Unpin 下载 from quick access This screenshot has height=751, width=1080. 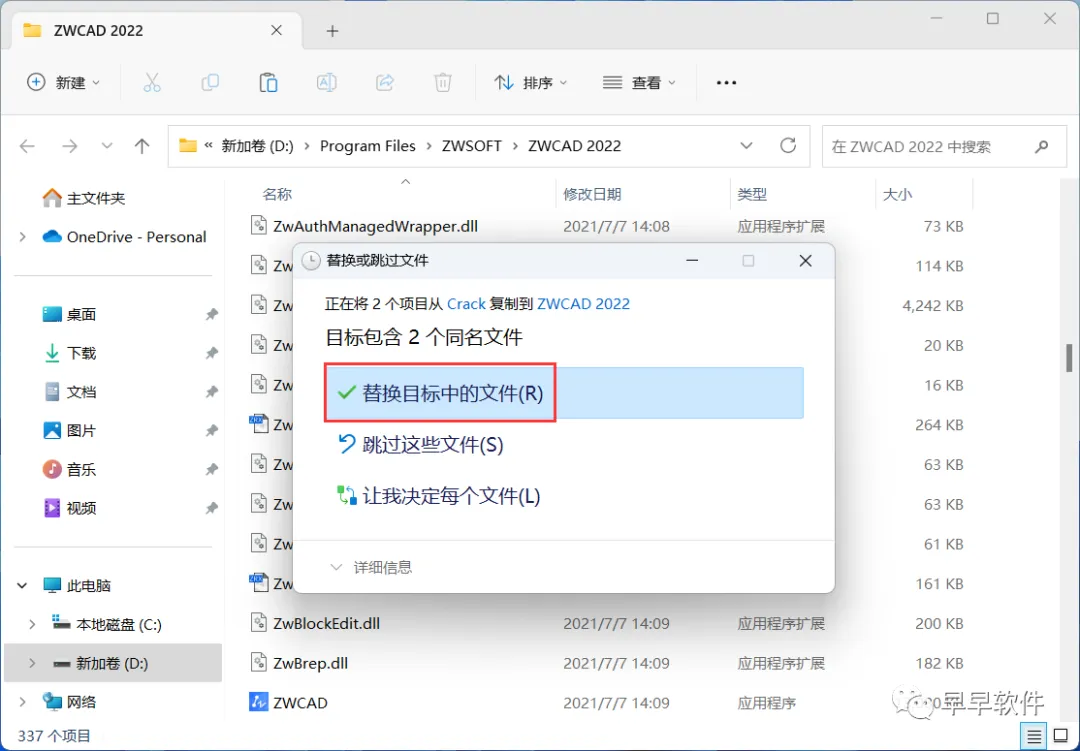click(x=211, y=353)
